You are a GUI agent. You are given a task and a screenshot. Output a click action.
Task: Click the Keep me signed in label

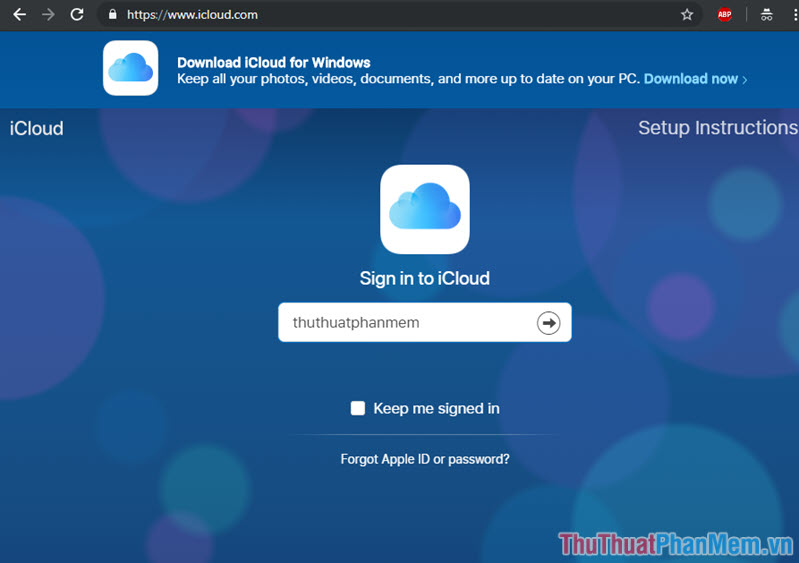[x=436, y=409]
